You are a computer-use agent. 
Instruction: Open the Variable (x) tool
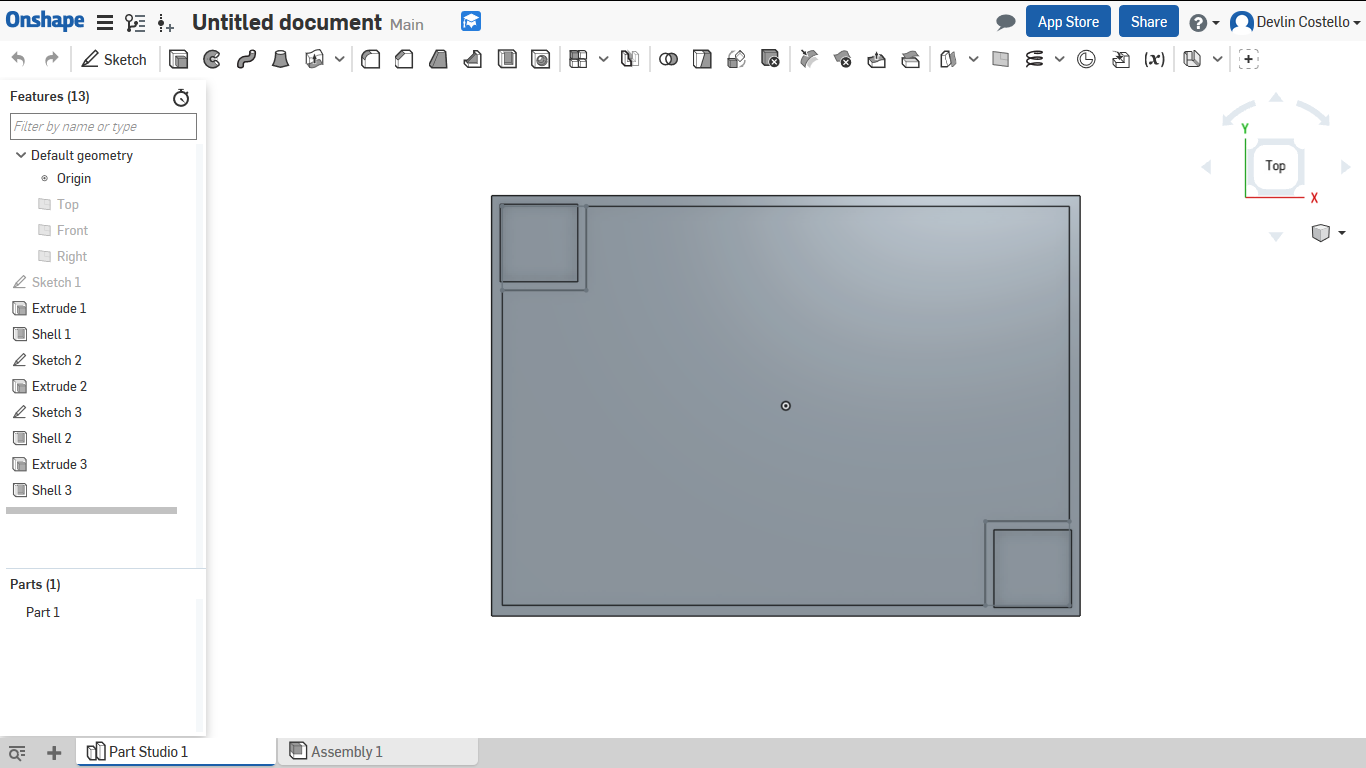(x=1155, y=59)
